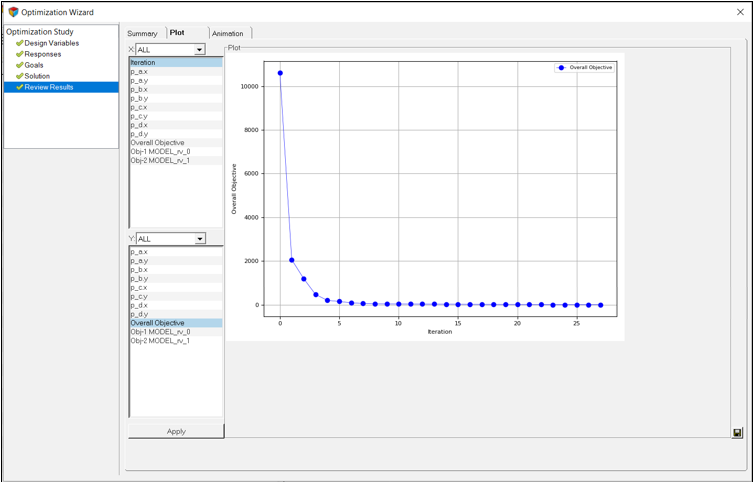Go to the Goals step
The image size is (754, 482).
[36, 65]
